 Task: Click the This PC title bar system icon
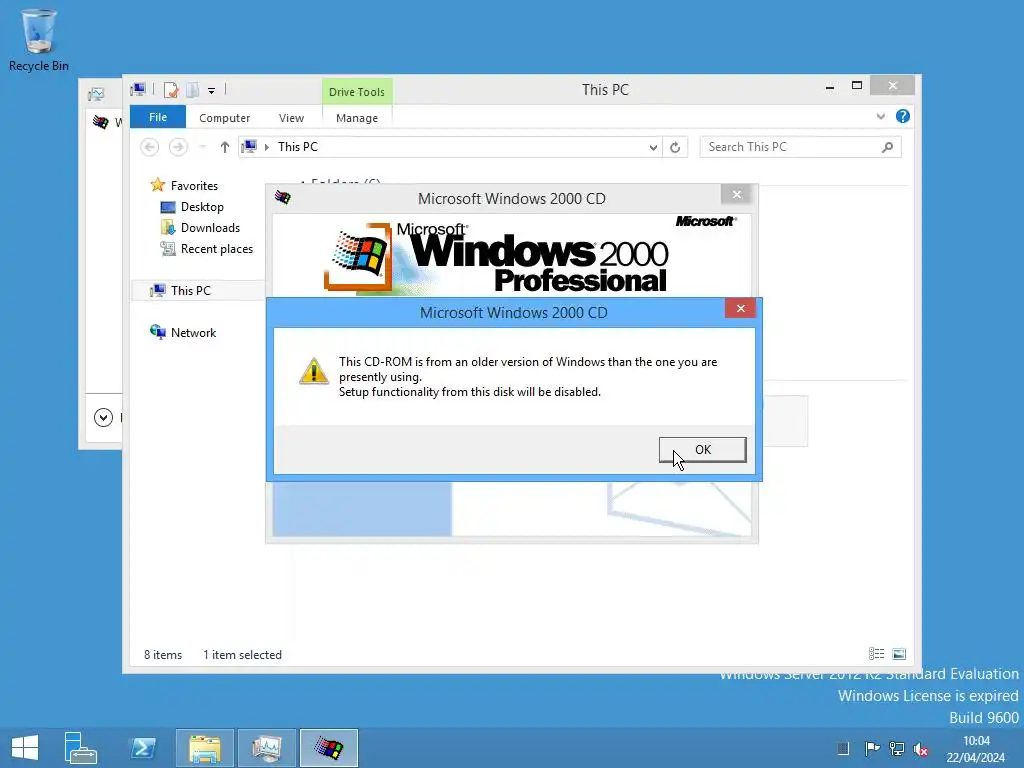138,89
